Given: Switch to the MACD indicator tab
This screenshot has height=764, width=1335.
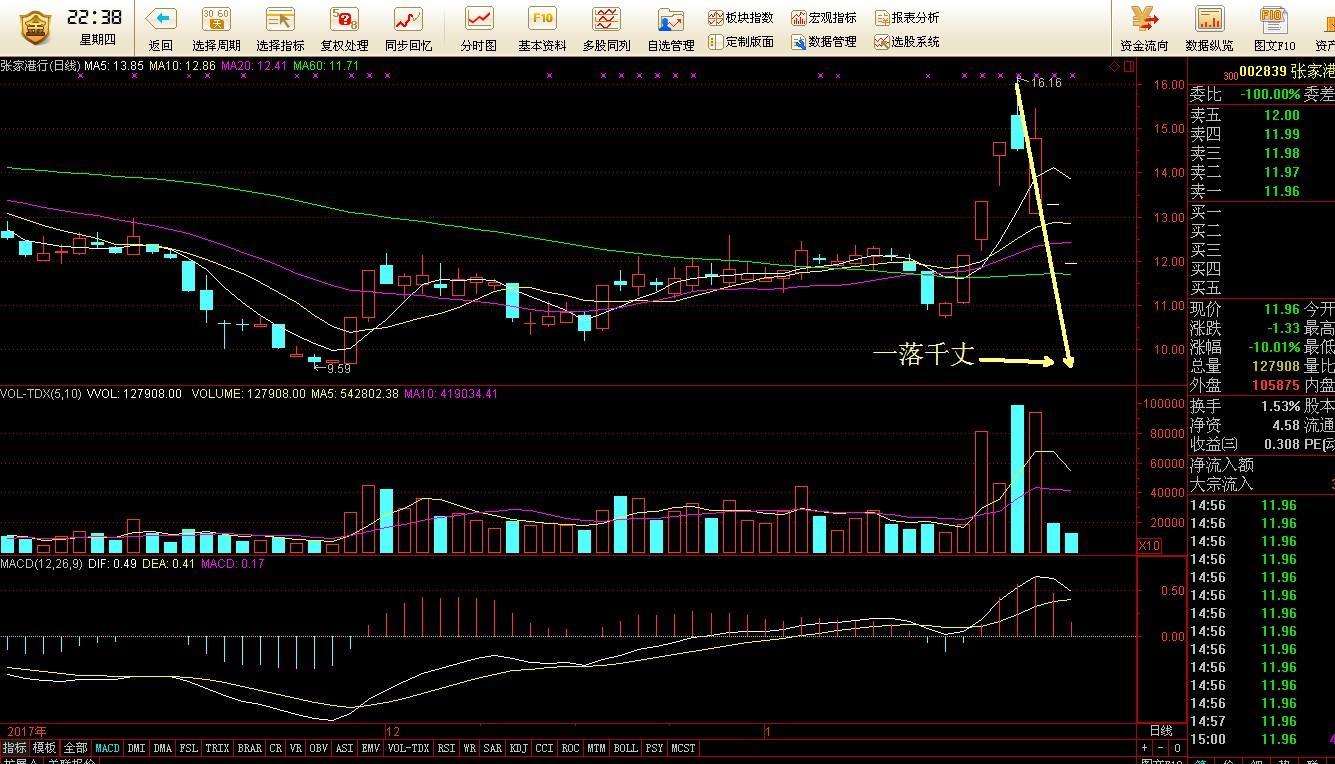Looking at the screenshot, I should 107,748.
